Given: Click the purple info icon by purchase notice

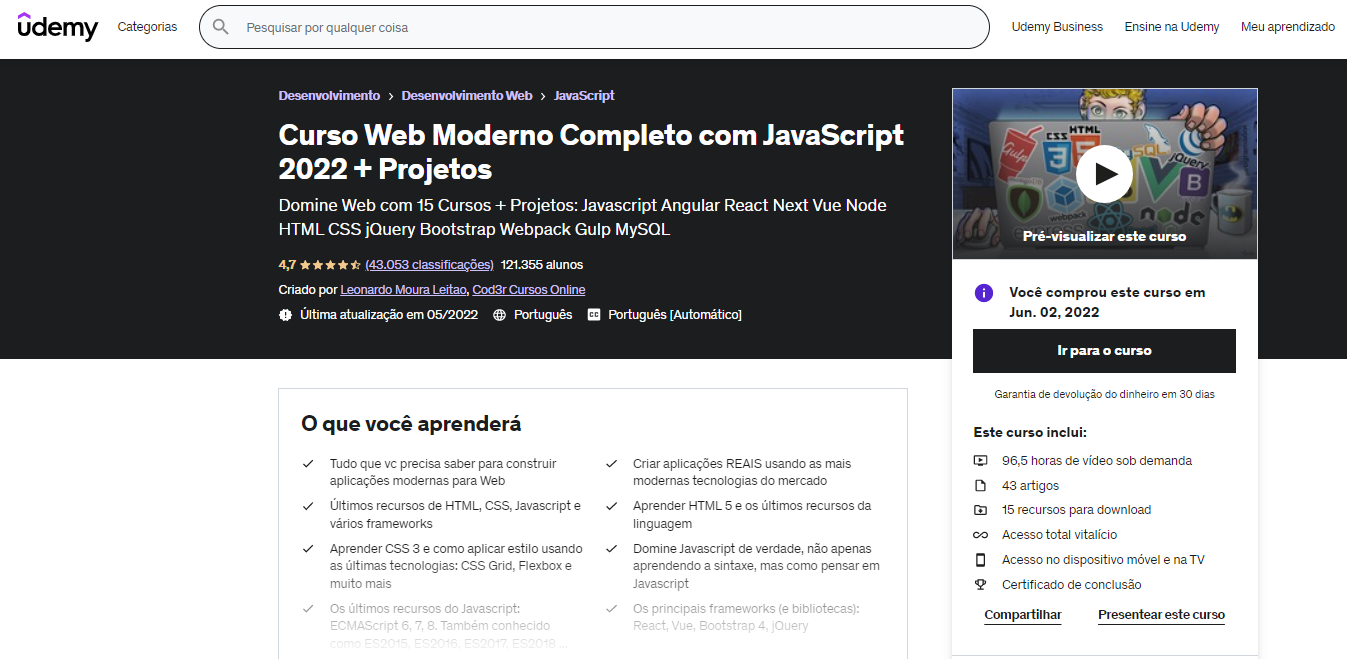Looking at the screenshot, I should (x=984, y=293).
